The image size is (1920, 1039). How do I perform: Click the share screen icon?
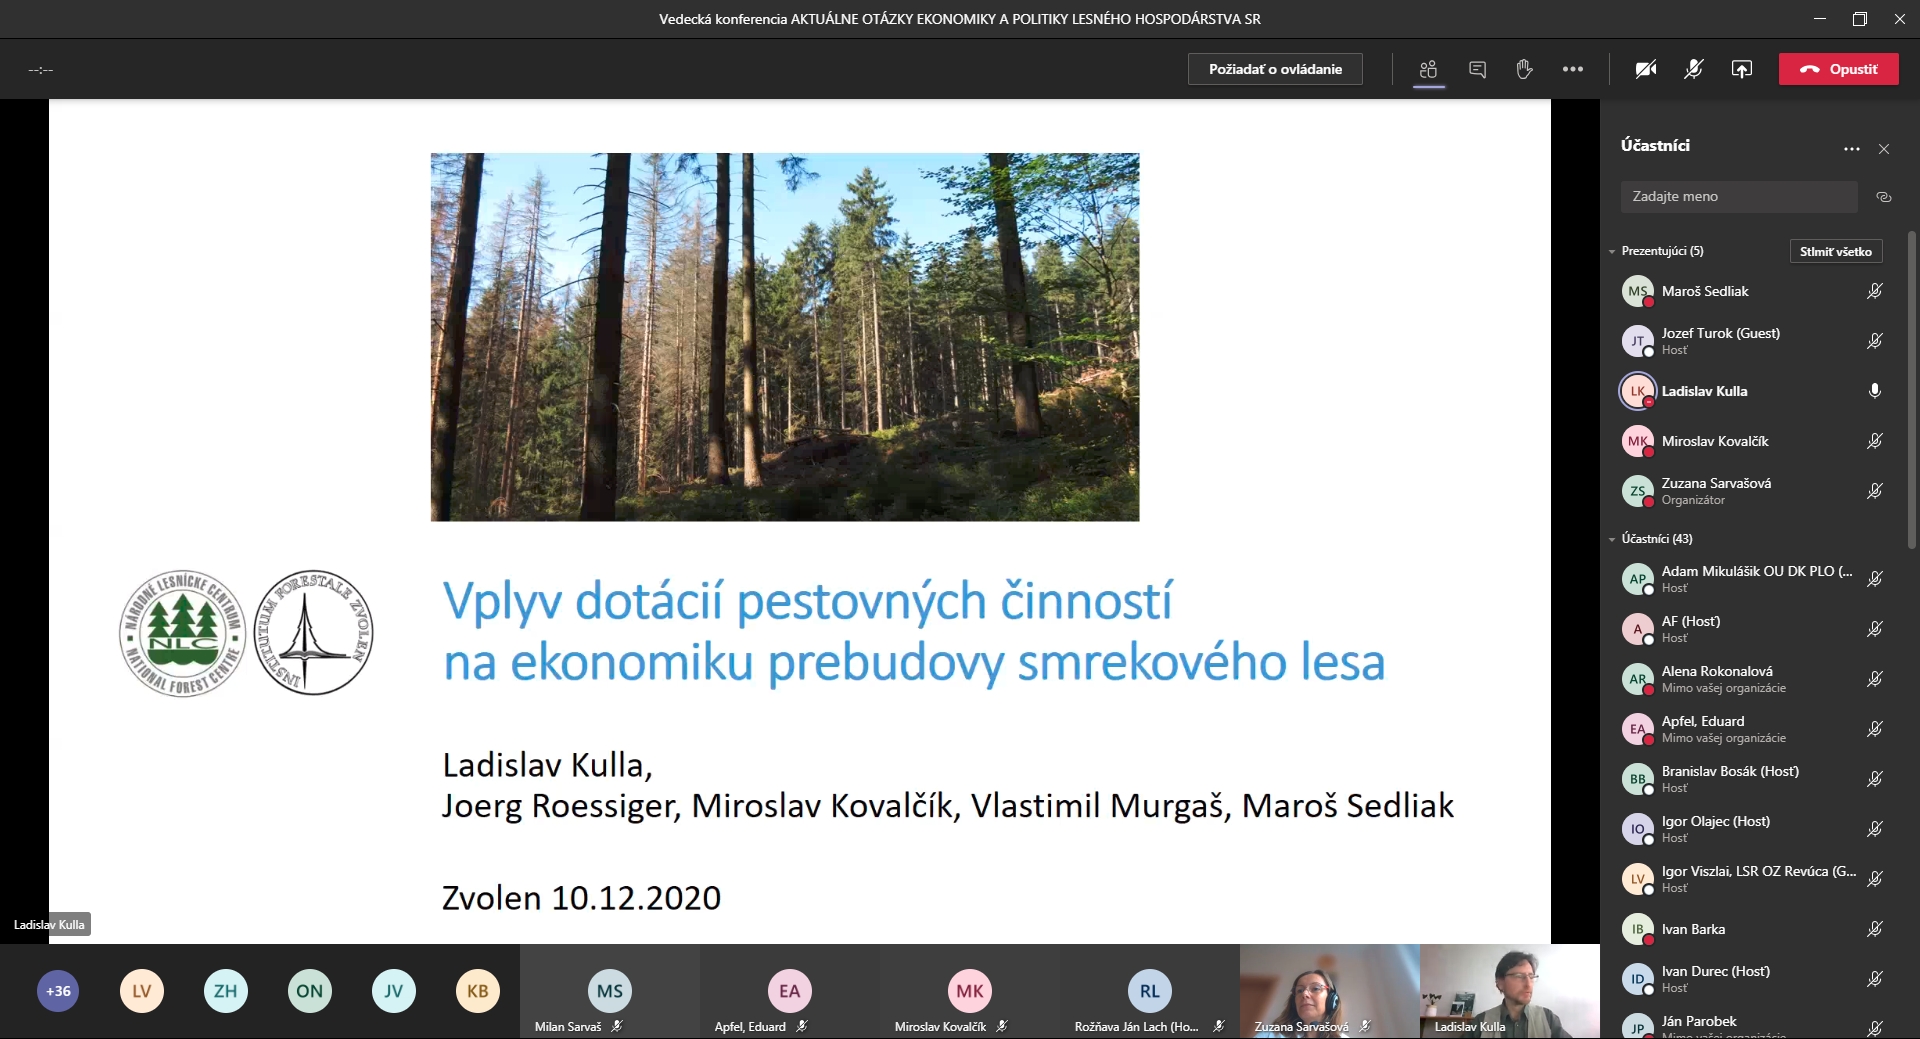(x=1741, y=69)
